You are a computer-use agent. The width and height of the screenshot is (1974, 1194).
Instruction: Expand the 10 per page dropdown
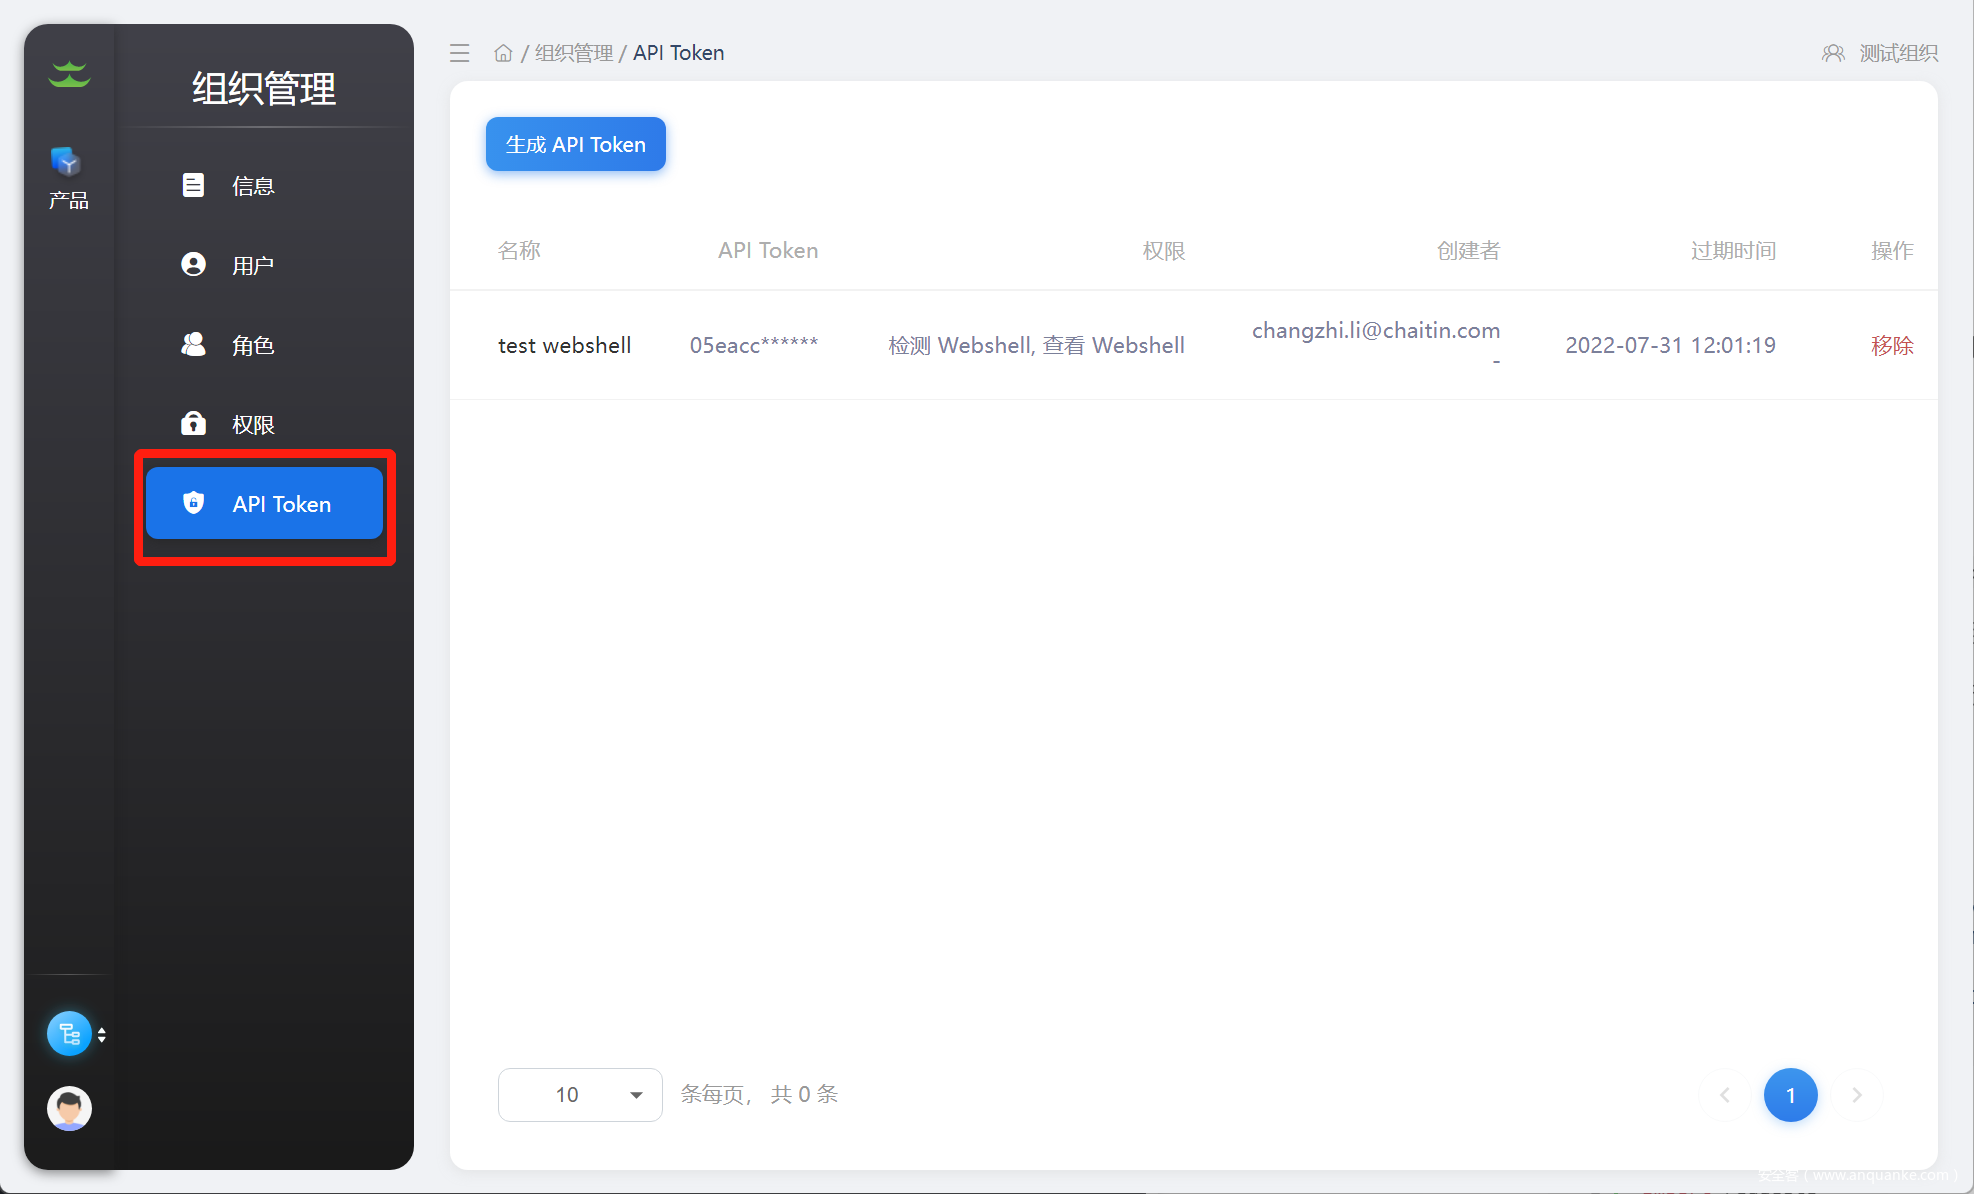[x=580, y=1095]
